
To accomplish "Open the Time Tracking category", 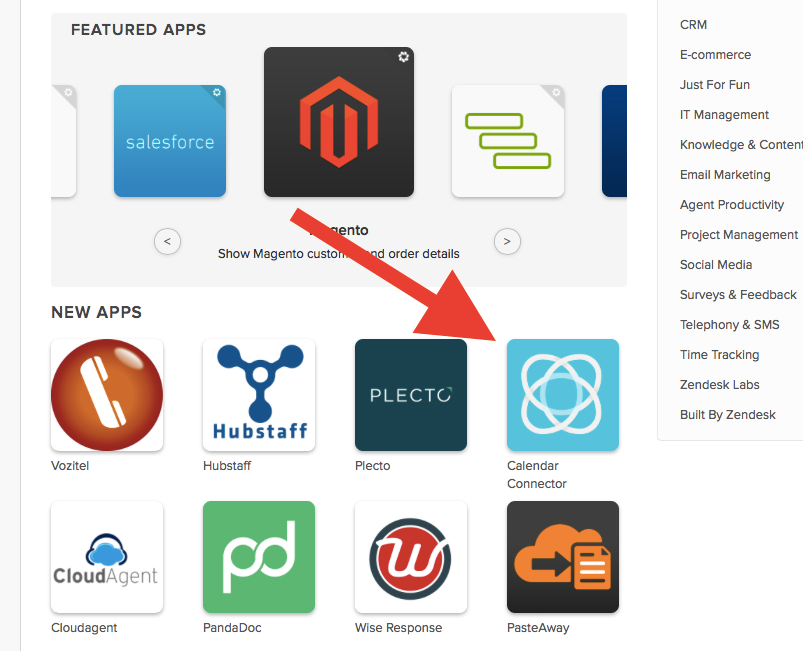I will 720,354.
